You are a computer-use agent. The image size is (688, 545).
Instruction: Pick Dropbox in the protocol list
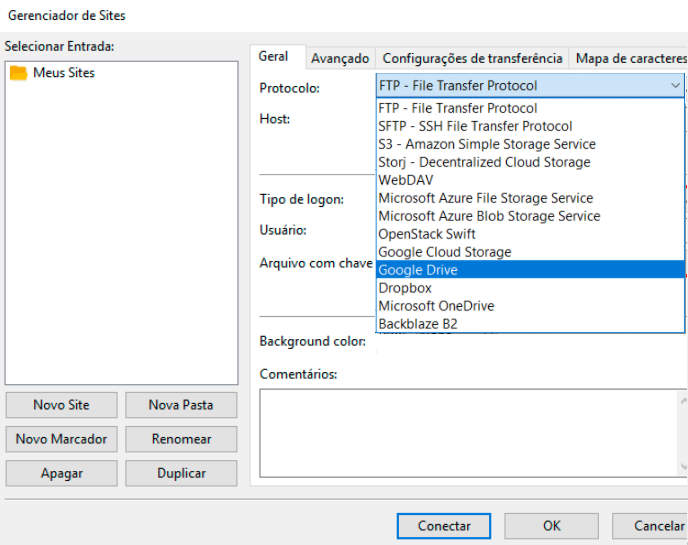(405, 288)
